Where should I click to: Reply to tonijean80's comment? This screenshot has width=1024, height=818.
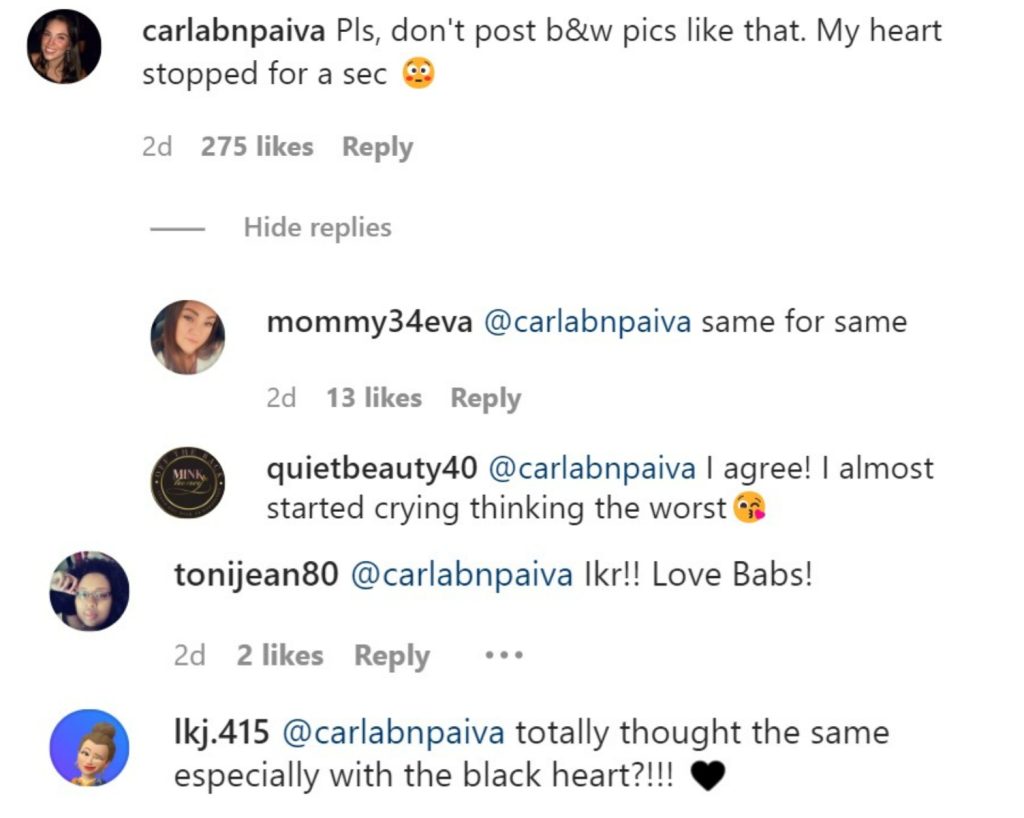click(391, 656)
